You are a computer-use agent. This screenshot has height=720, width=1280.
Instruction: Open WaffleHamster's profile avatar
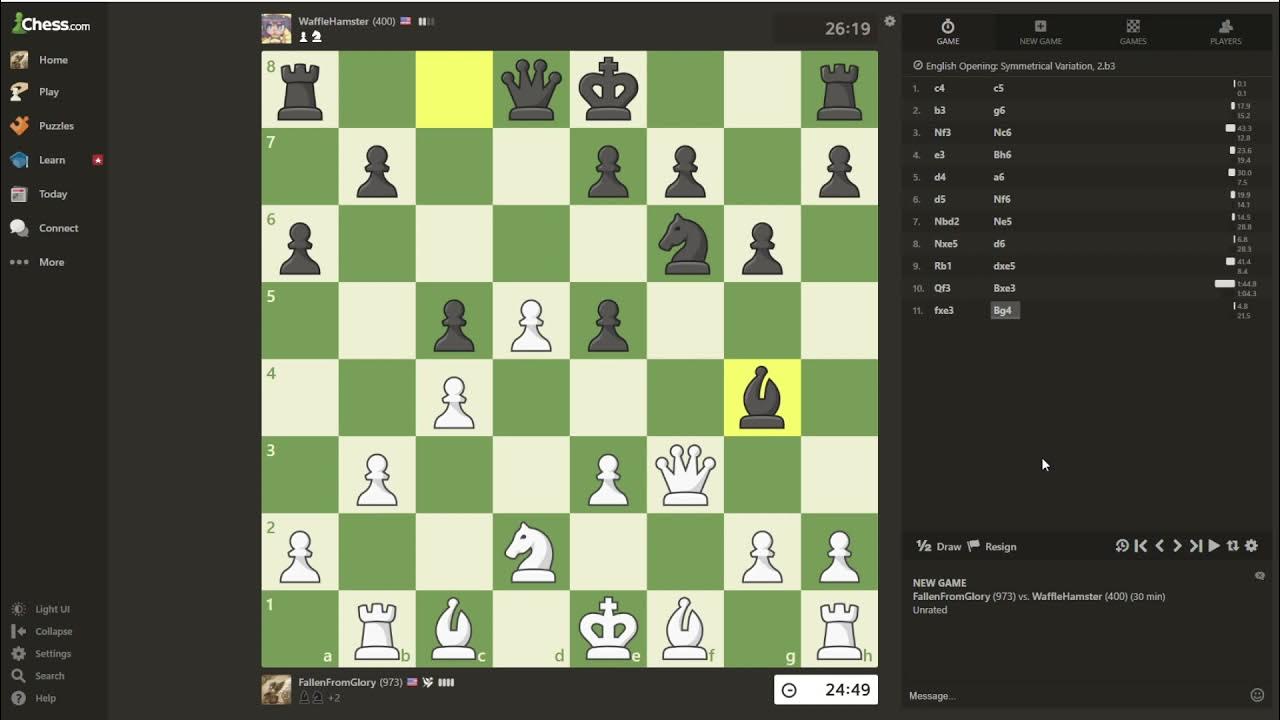[x=276, y=28]
